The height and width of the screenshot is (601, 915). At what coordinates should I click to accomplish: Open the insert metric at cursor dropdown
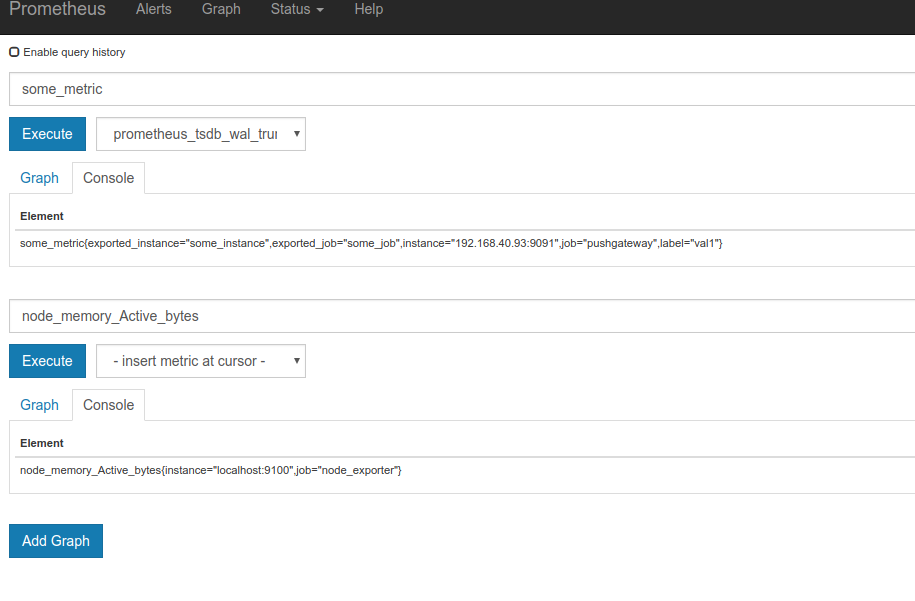(x=201, y=361)
